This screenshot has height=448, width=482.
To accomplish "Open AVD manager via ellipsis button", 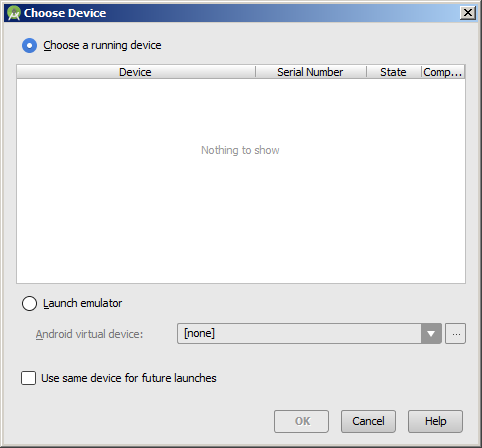I will (456, 333).
